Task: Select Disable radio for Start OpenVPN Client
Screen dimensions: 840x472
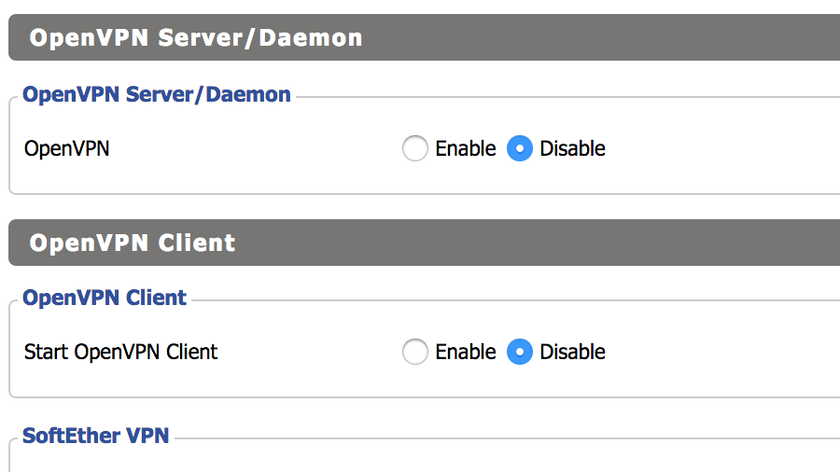Action: tap(519, 352)
